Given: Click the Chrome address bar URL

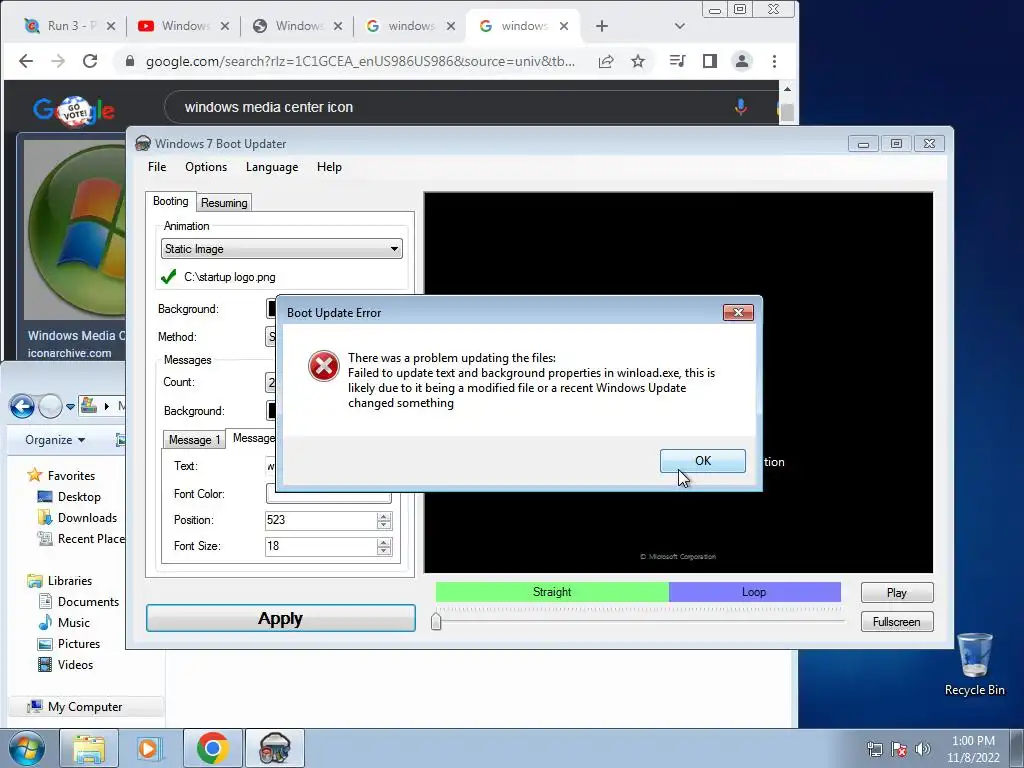Looking at the screenshot, I should click(360, 61).
